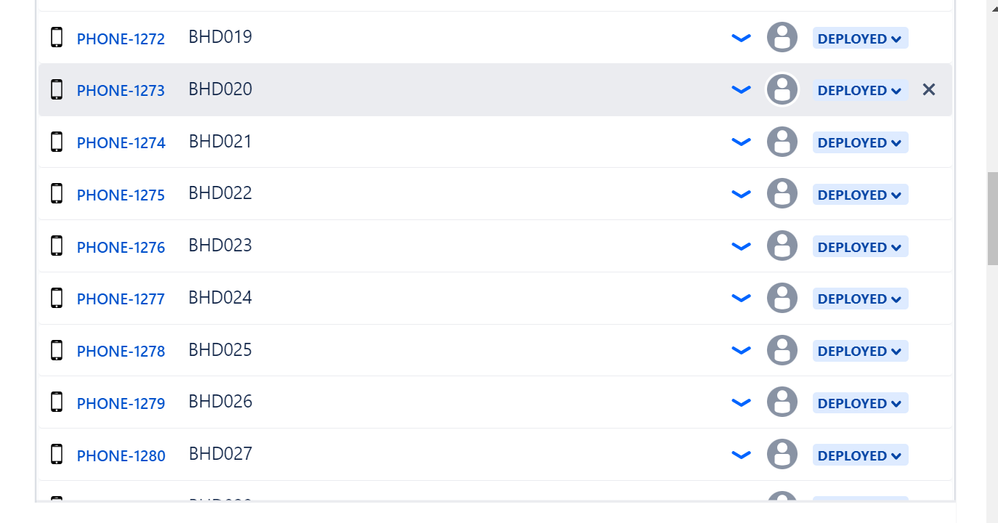Open the DEPLOYED status dropdown for BHD022
Viewport: 998px width, 523px height.
(x=860, y=195)
